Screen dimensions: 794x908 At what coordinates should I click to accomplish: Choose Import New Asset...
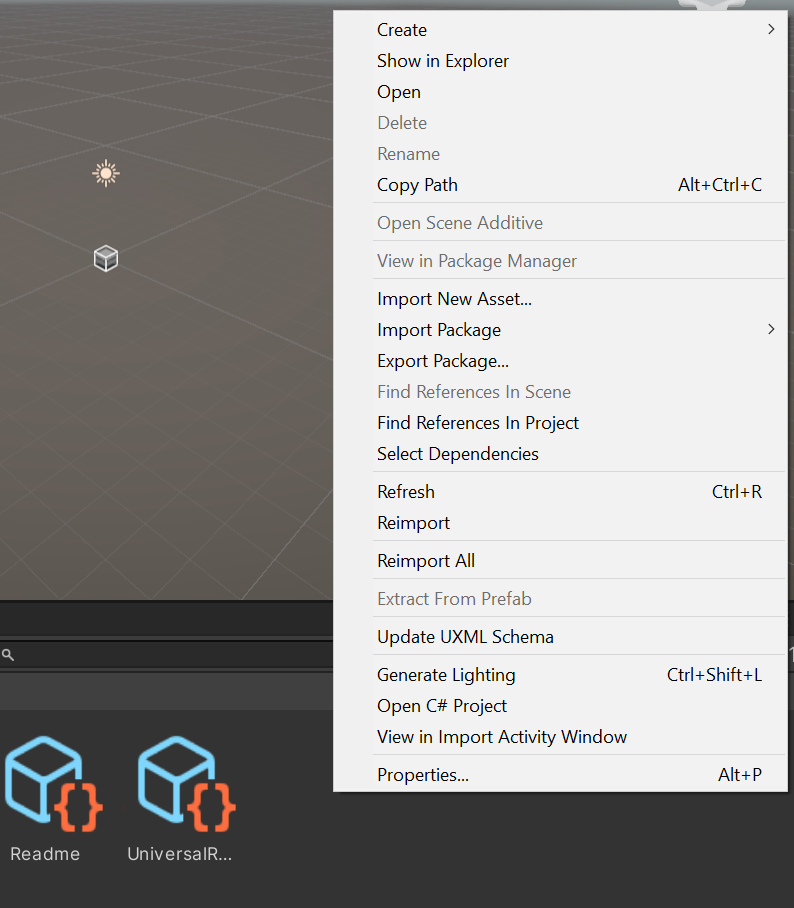560,299
